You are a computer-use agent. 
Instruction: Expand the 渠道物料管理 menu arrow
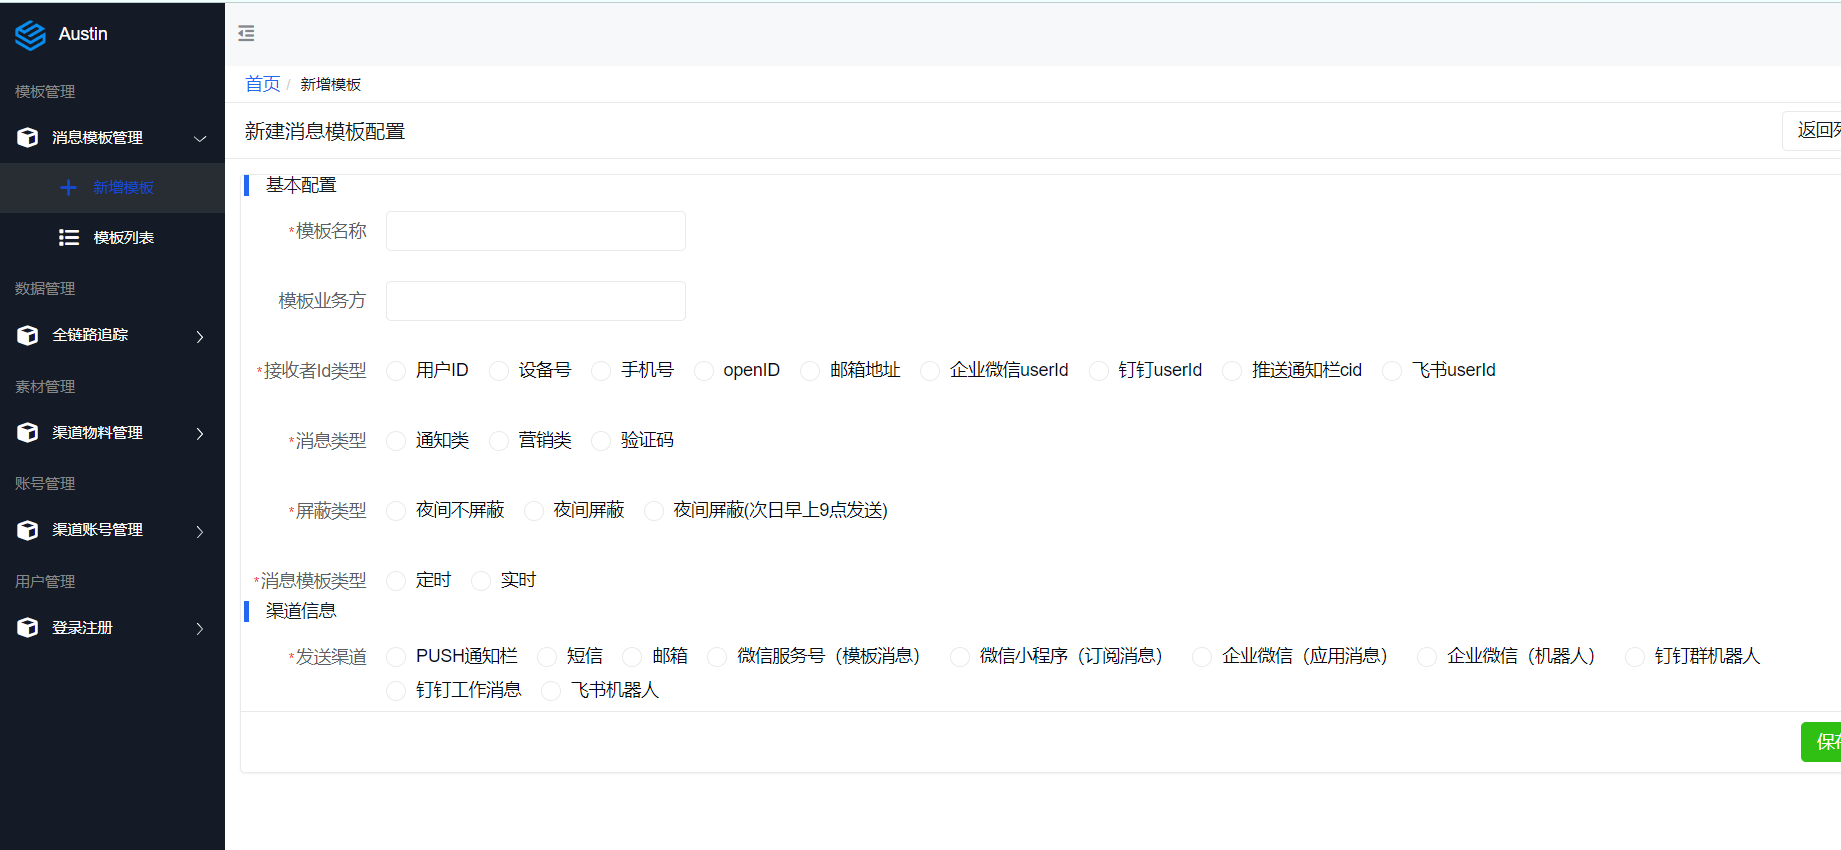(200, 433)
